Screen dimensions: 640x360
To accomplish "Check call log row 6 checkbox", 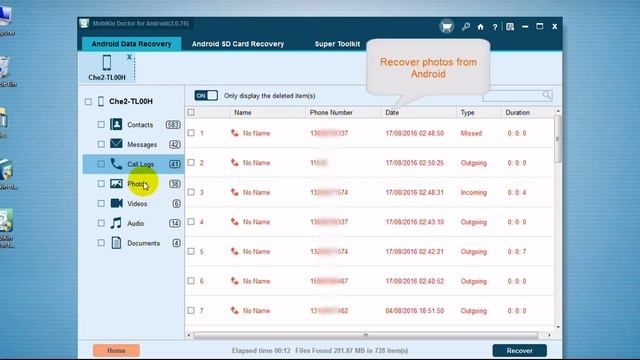I will 191,281.
